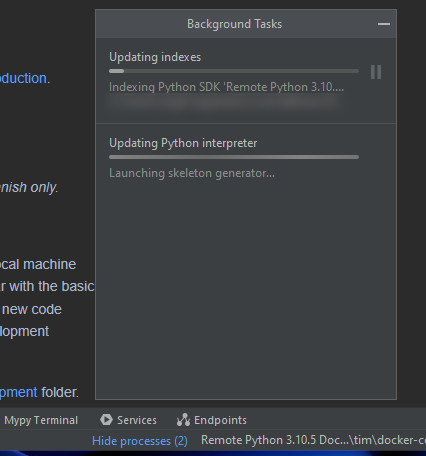Click the Services play-hexagon icon
The width and height of the screenshot is (426, 456).
pos(106,420)
